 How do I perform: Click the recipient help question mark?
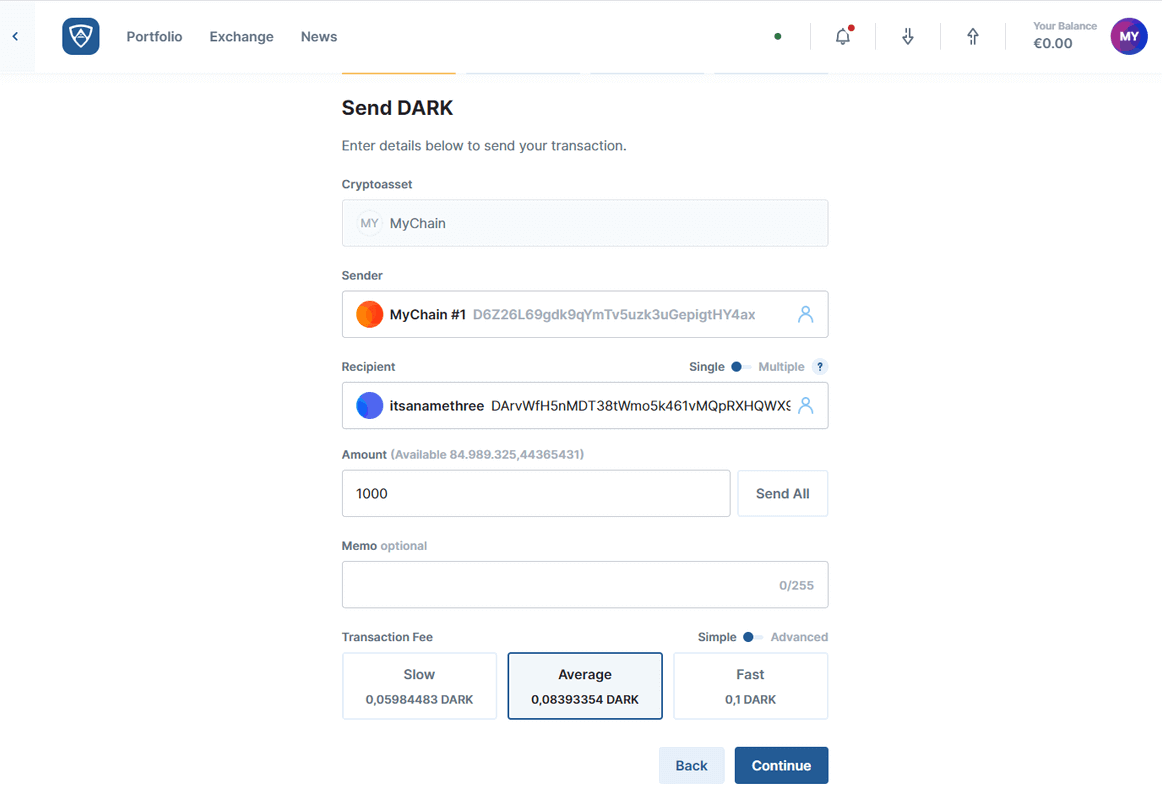point(819,367)
